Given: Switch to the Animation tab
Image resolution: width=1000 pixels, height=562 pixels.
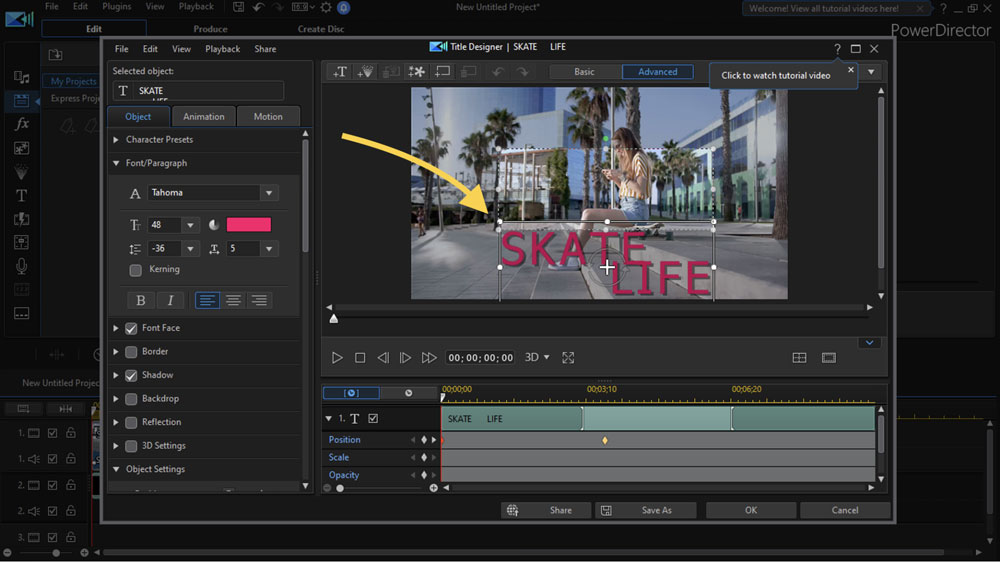Looking at the screenshot, I should 204,117.
